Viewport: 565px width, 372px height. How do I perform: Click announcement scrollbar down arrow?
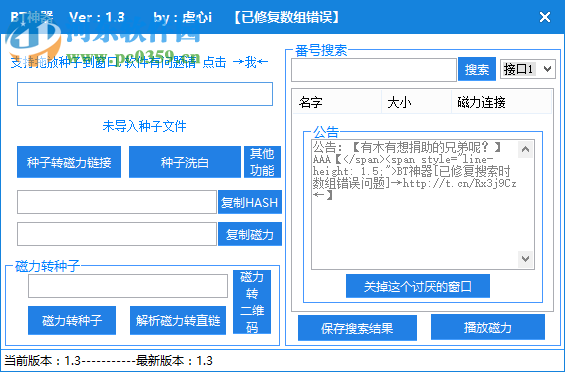pyautogui.click(x=525, y=258)
